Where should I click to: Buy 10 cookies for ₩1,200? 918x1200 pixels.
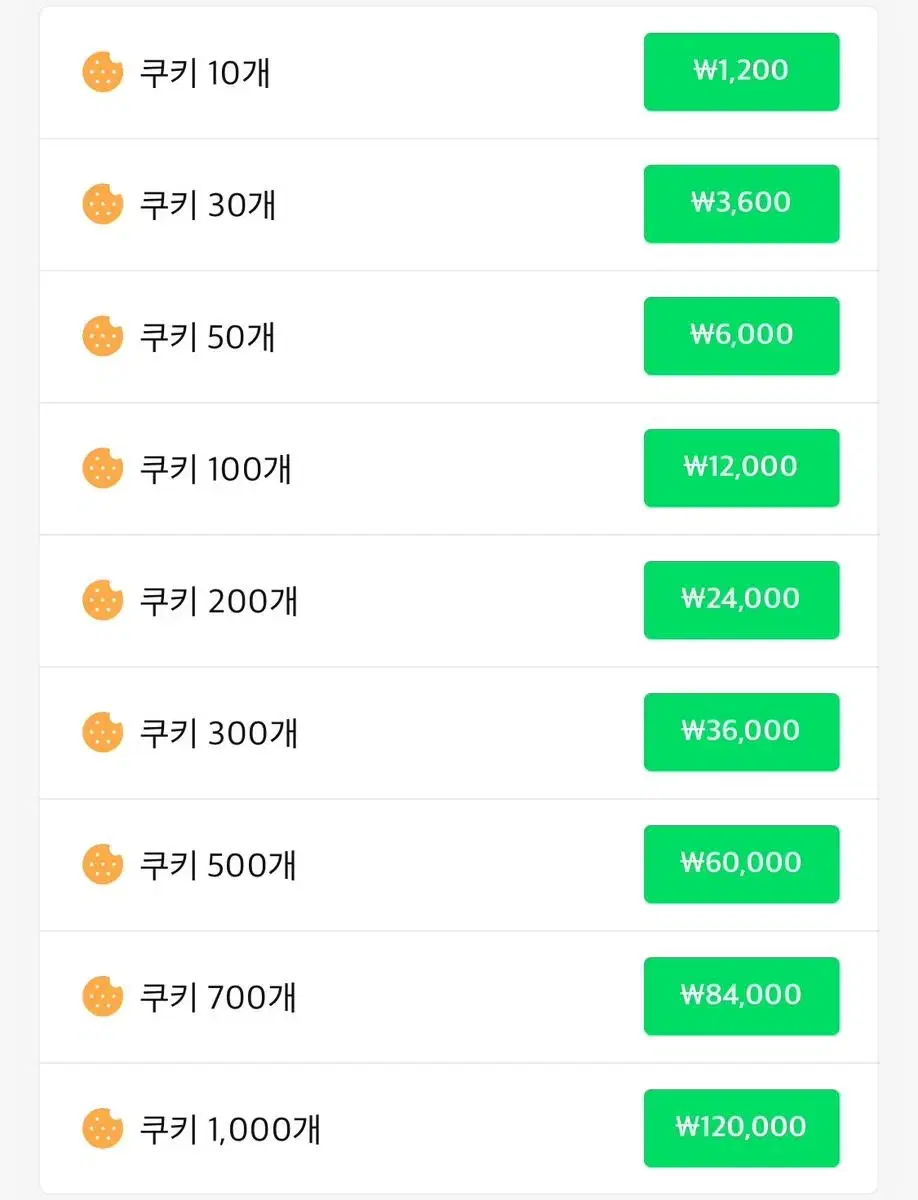(x=741, y=72)
